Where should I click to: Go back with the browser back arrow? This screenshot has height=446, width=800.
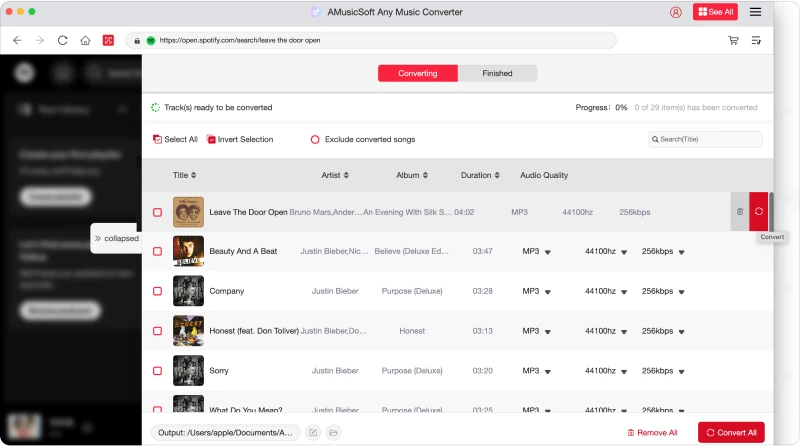click(x=17, y=40)
